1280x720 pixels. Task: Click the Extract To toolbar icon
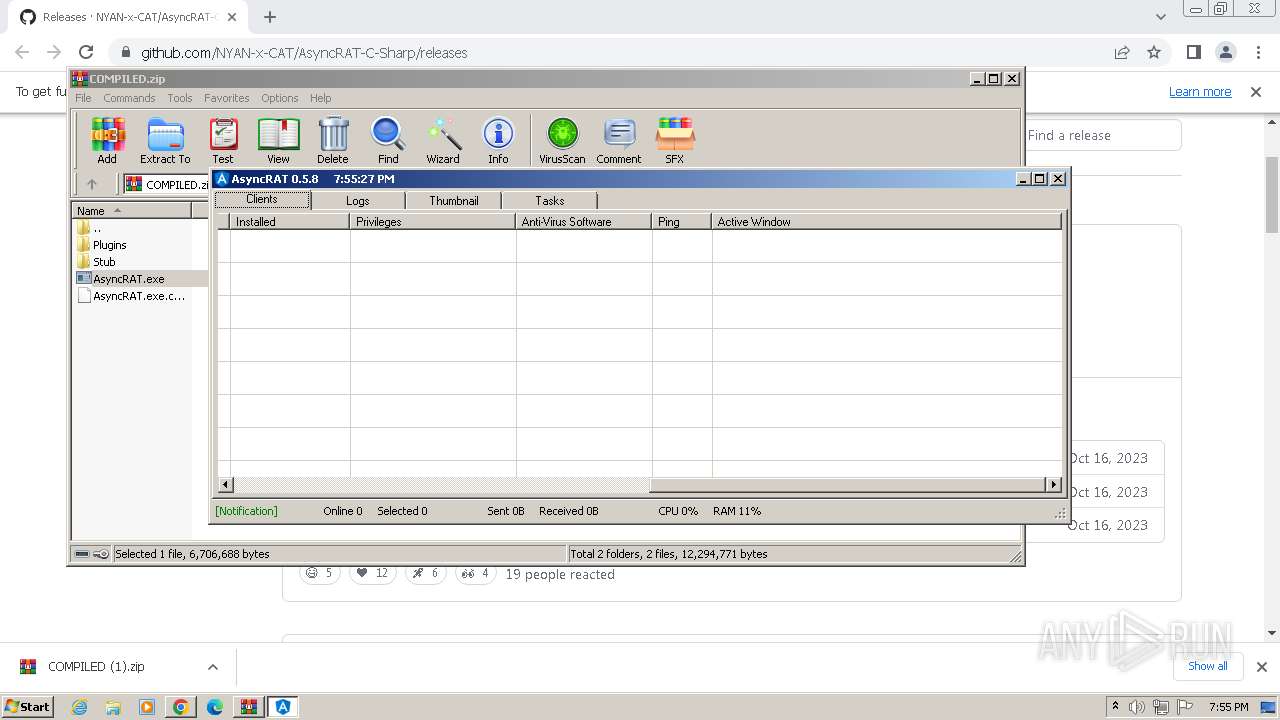pos(165,140)
